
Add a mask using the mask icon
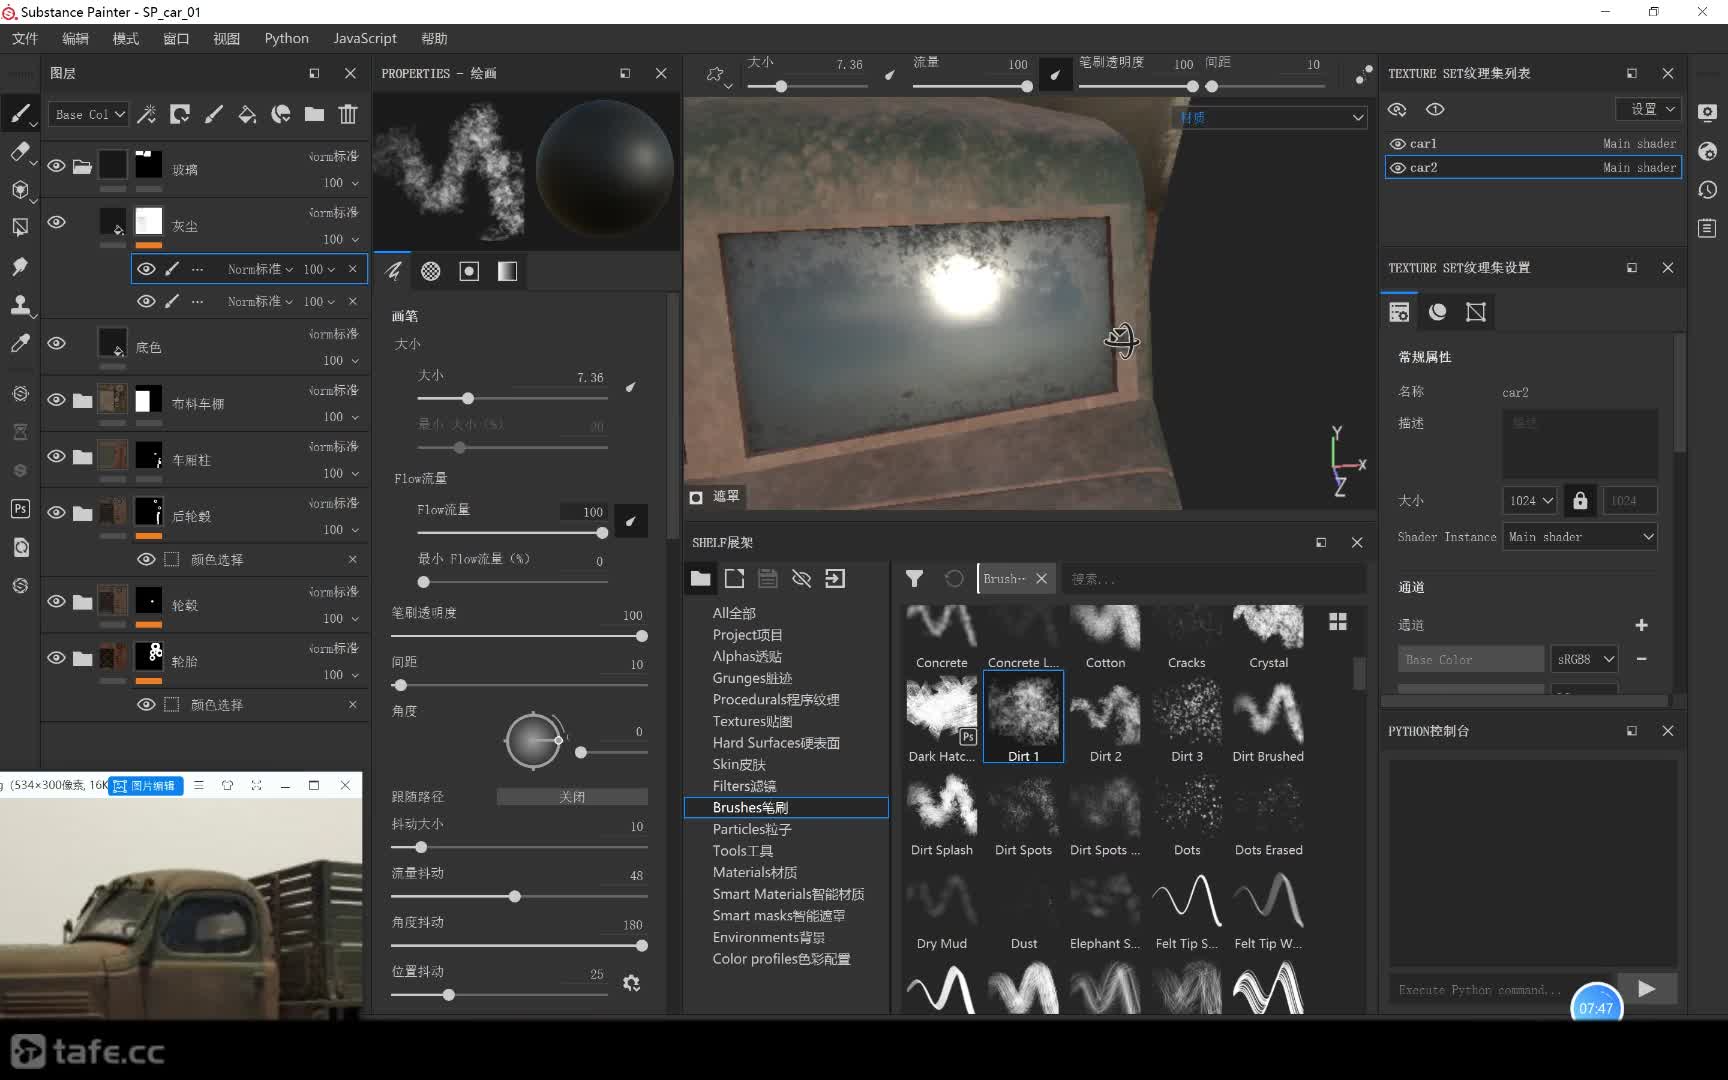(x=180, y=114)
